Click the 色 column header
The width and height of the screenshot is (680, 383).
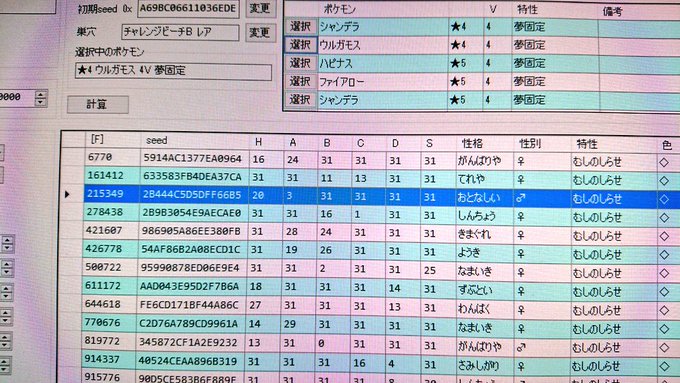(668, 145)
